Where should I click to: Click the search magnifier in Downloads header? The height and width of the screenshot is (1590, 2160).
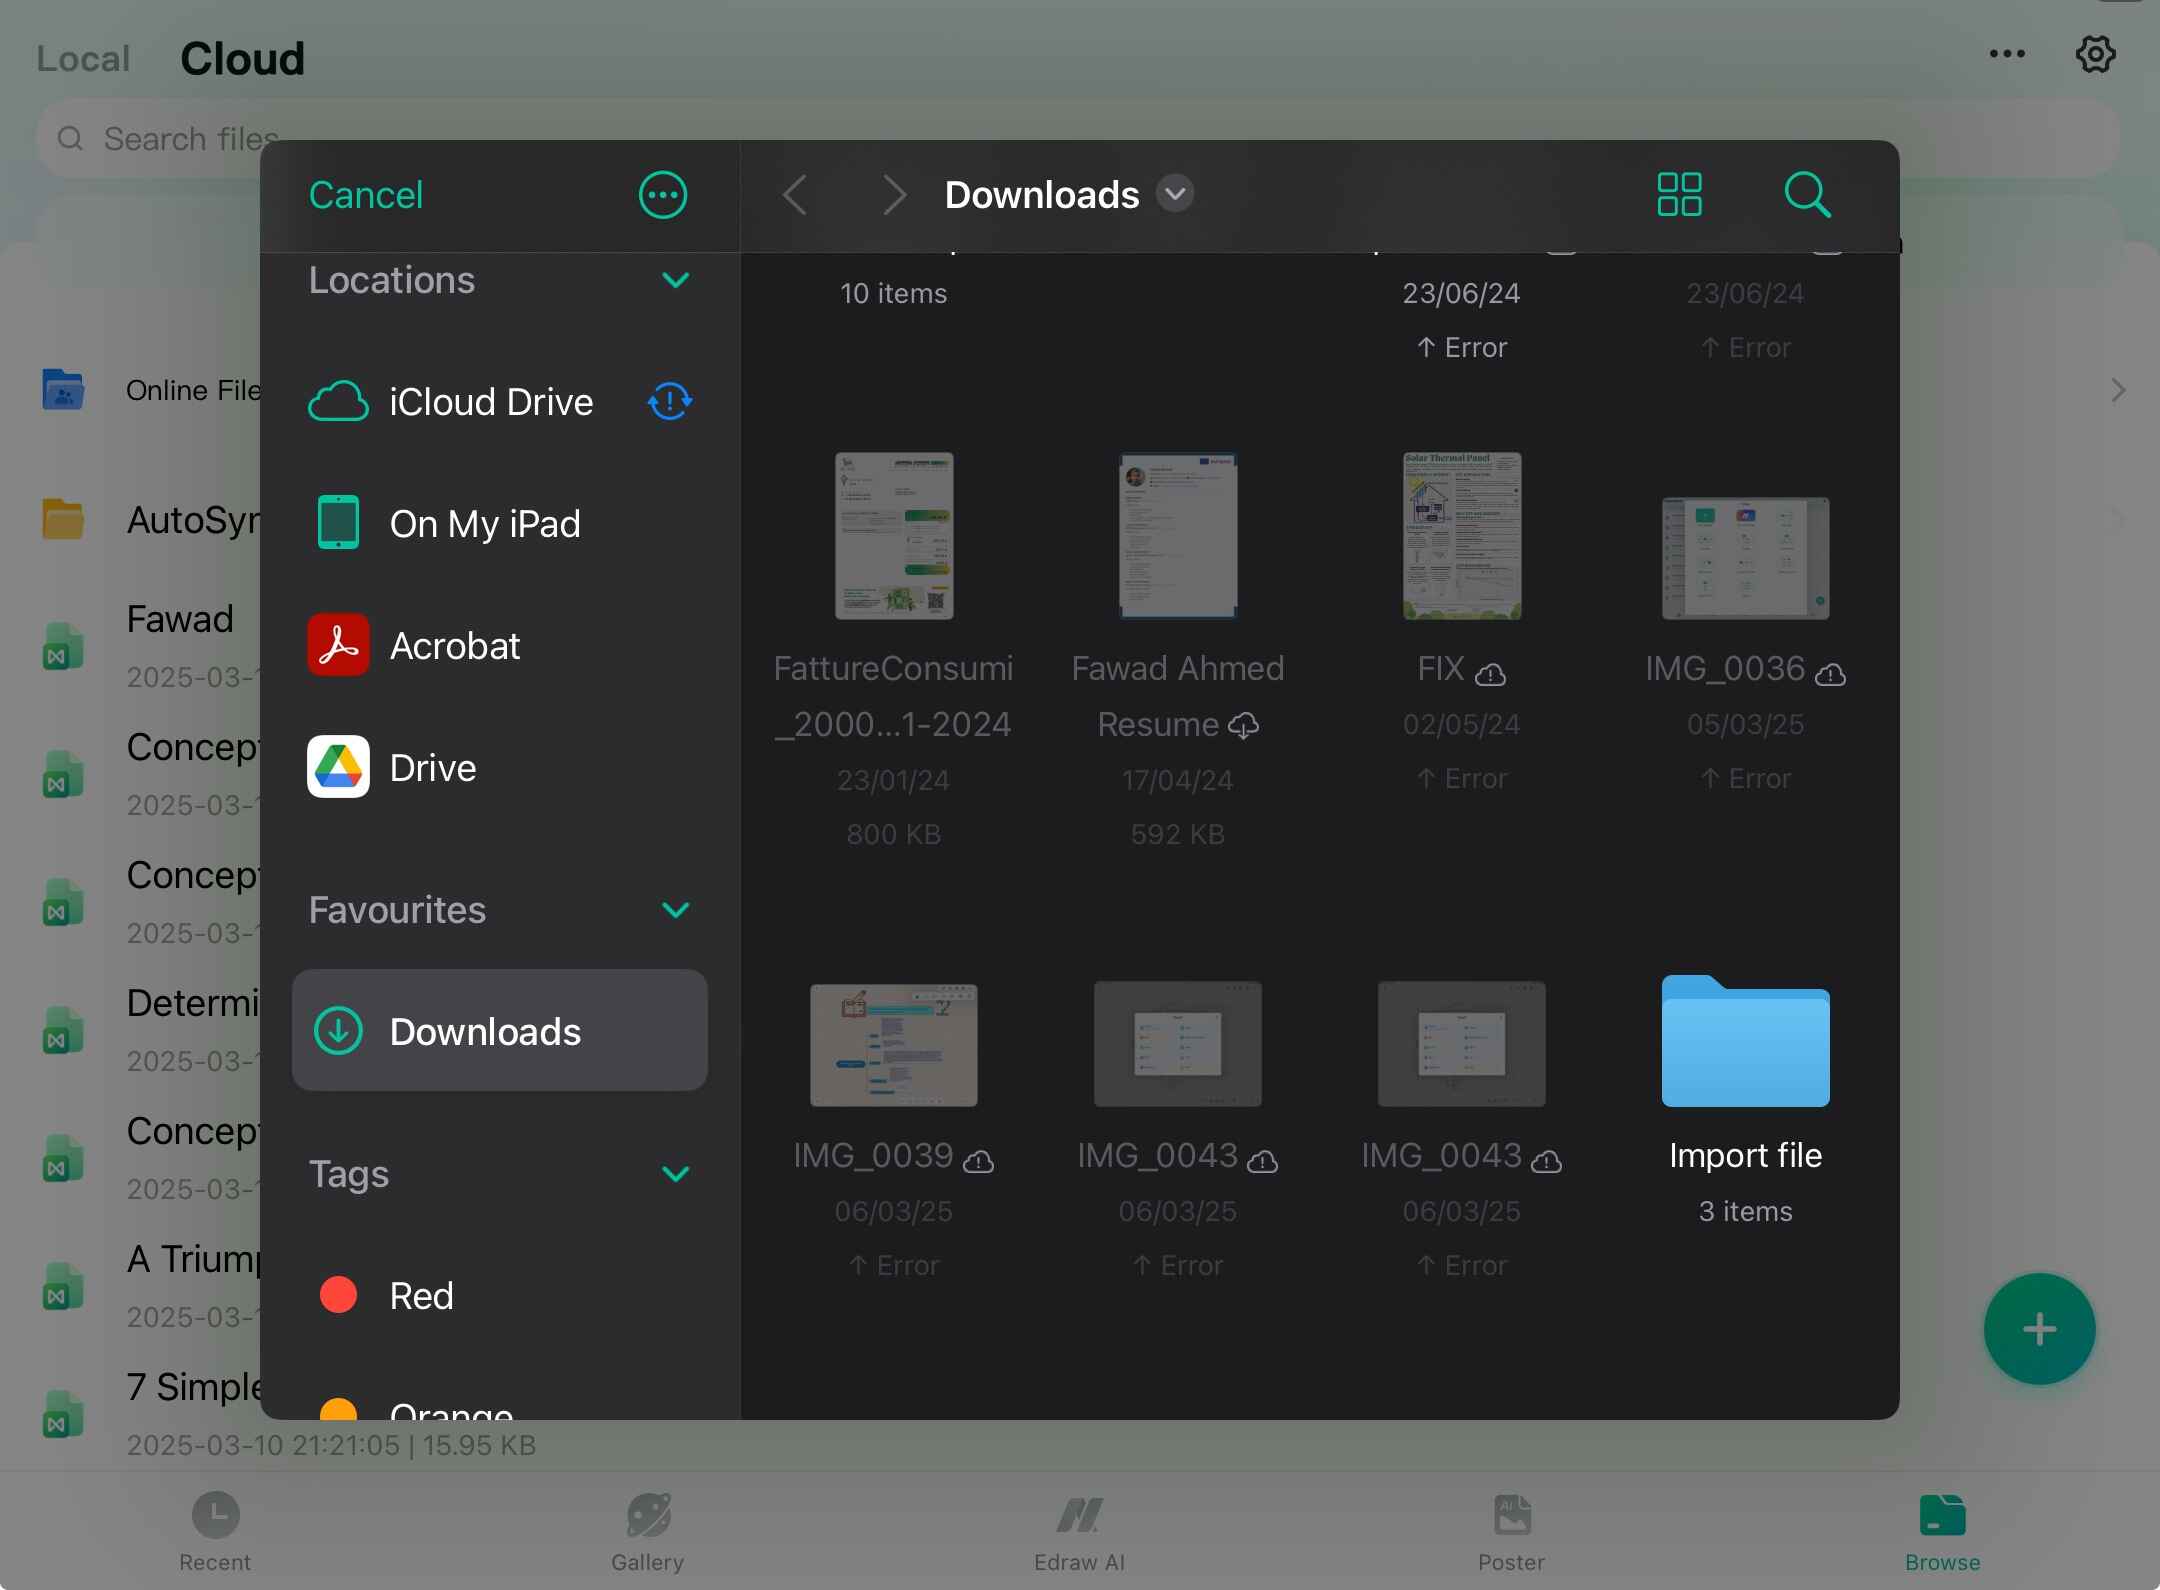coord(1807,194)
